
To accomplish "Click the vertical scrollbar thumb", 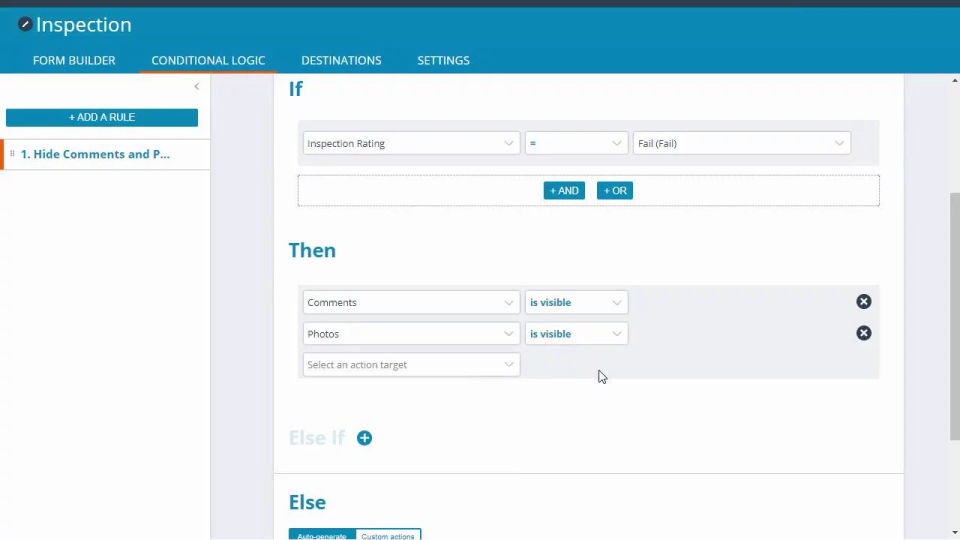I will 954,316.
